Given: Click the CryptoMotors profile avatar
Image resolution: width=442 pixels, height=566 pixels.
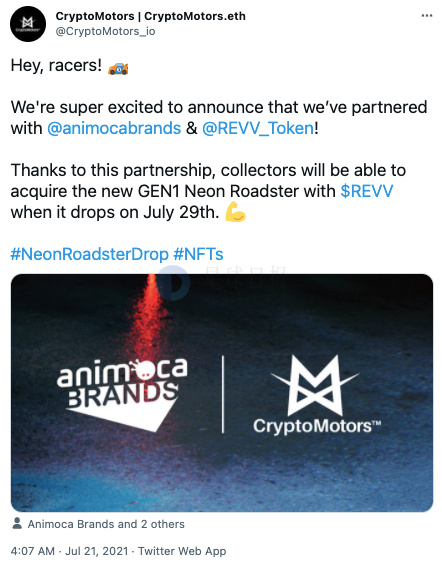Looking at the screenshot, I should [x=28, y=23].
